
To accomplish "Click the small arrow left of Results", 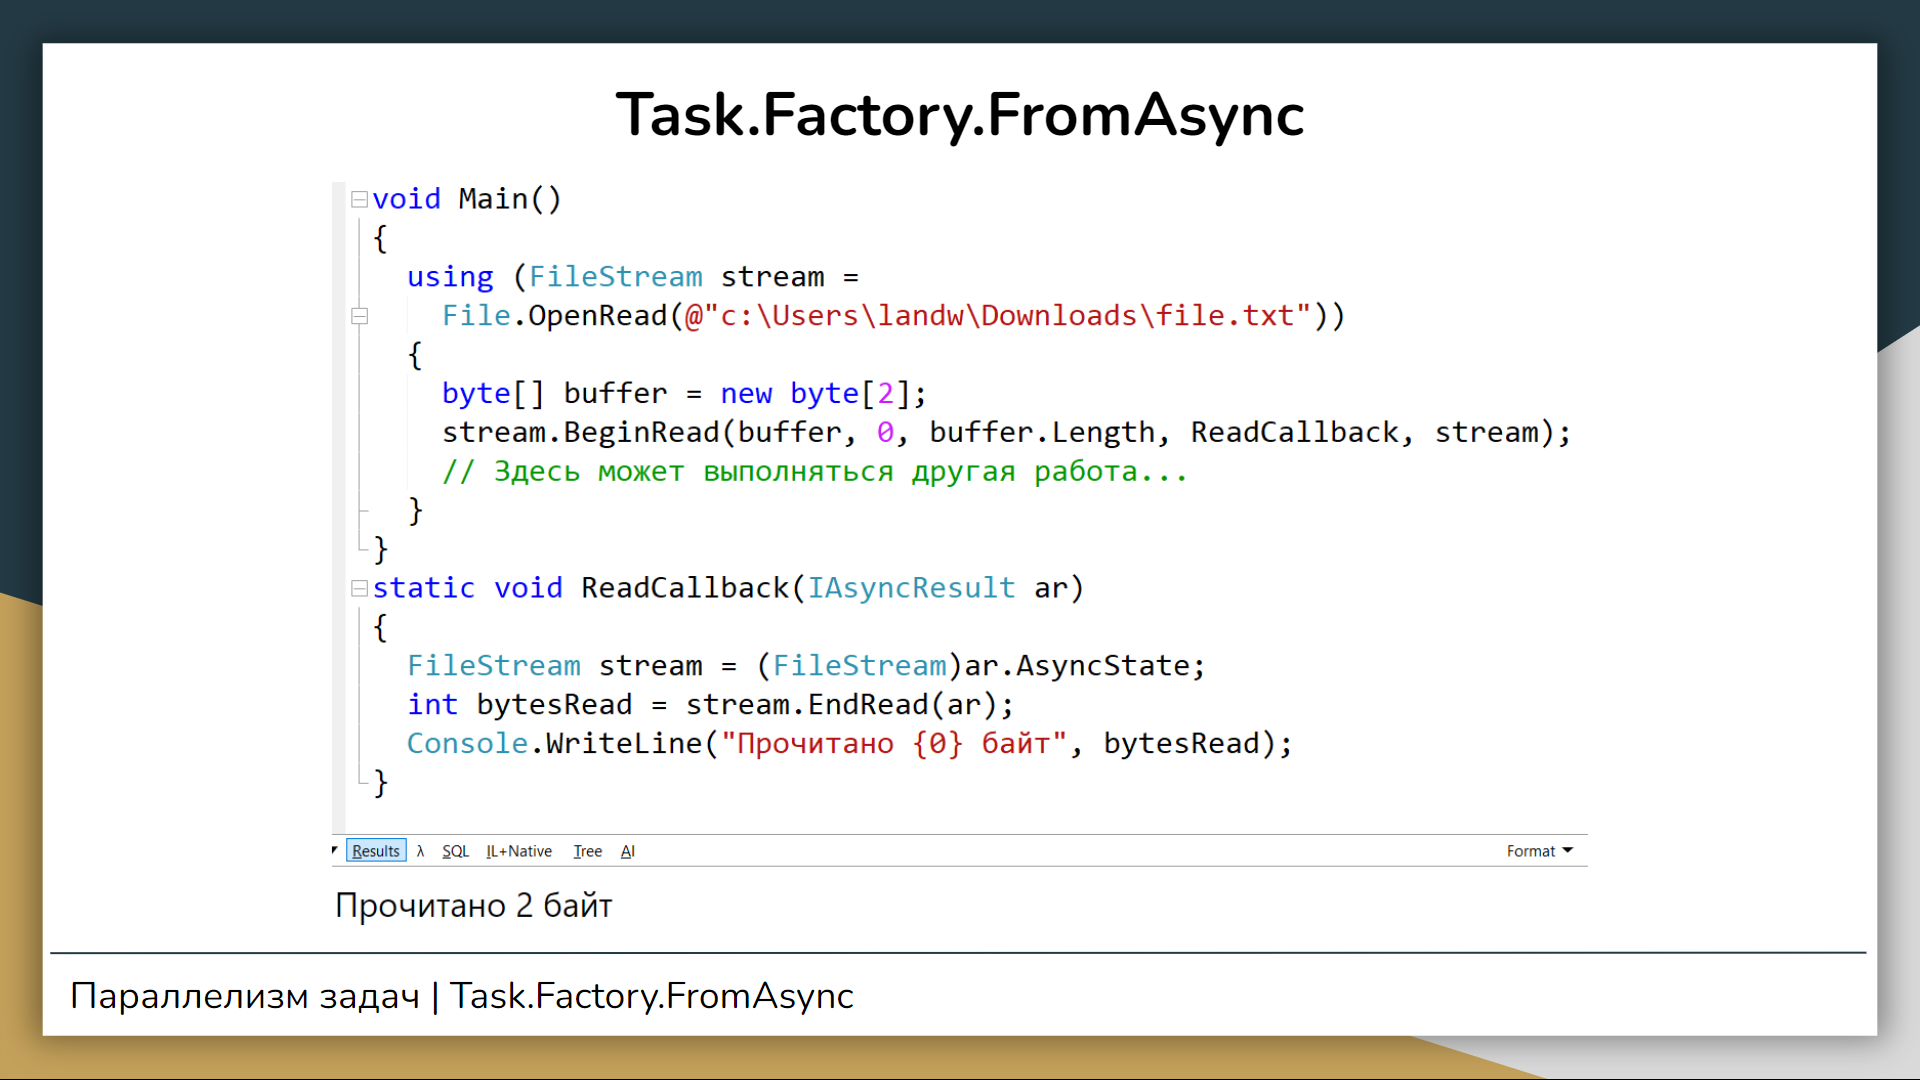I will pos(335,850).
